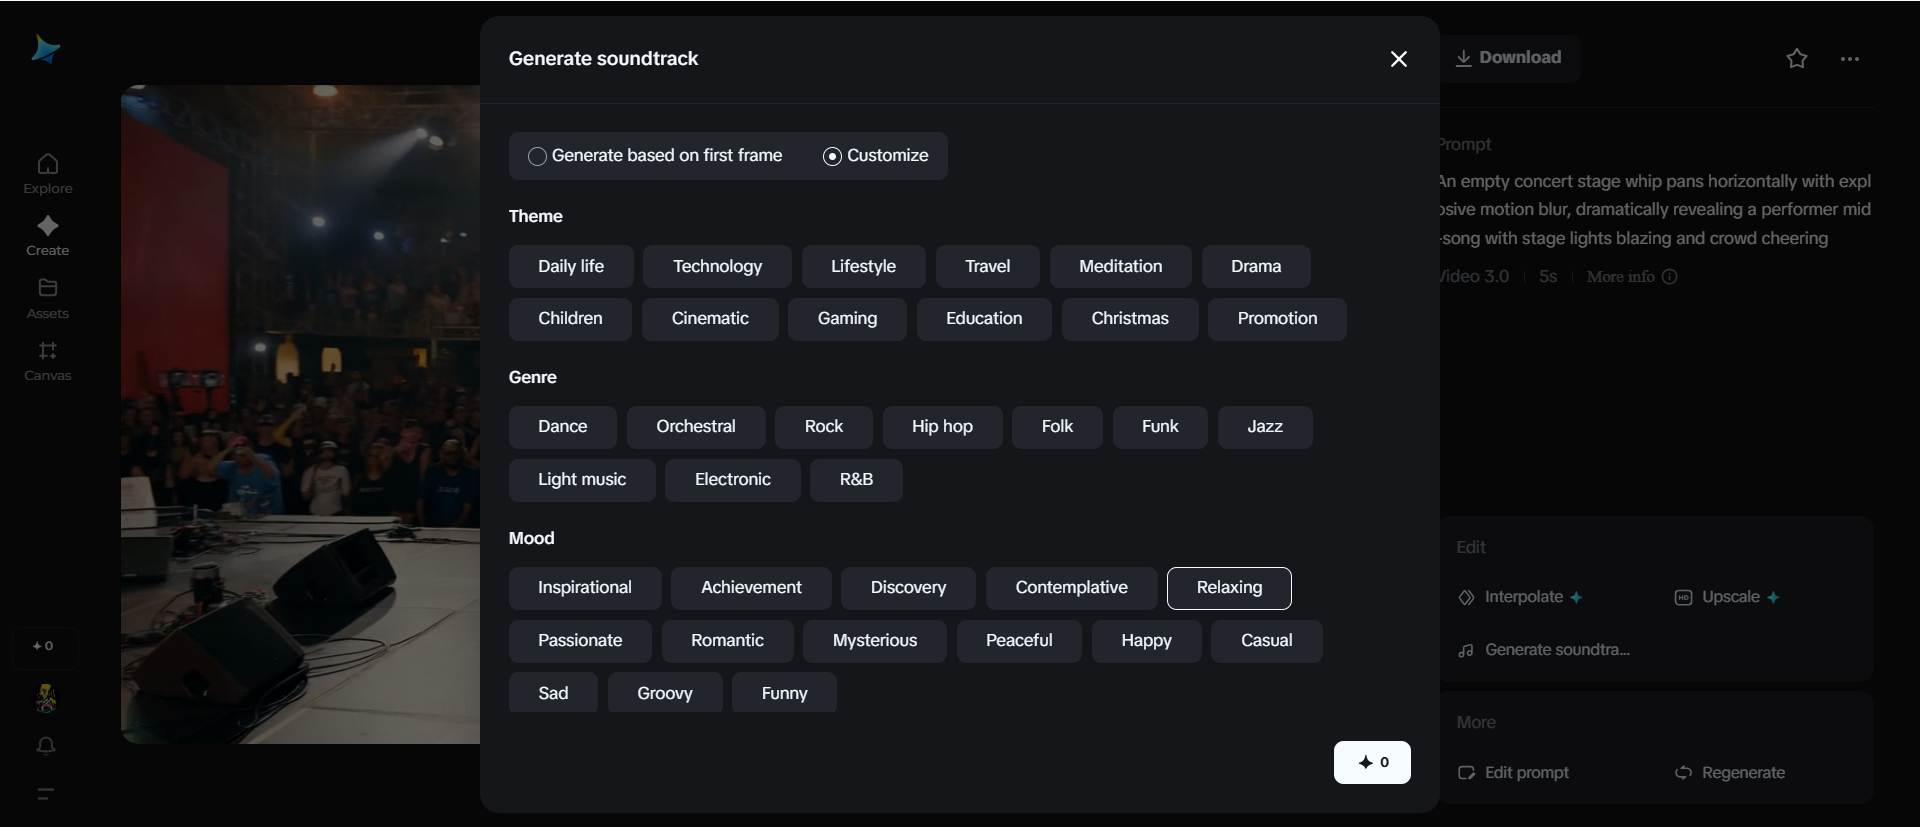1920x827 pixels.
Task: Expand the sidebar menu at bottom
Action: (x=46, y=794)
